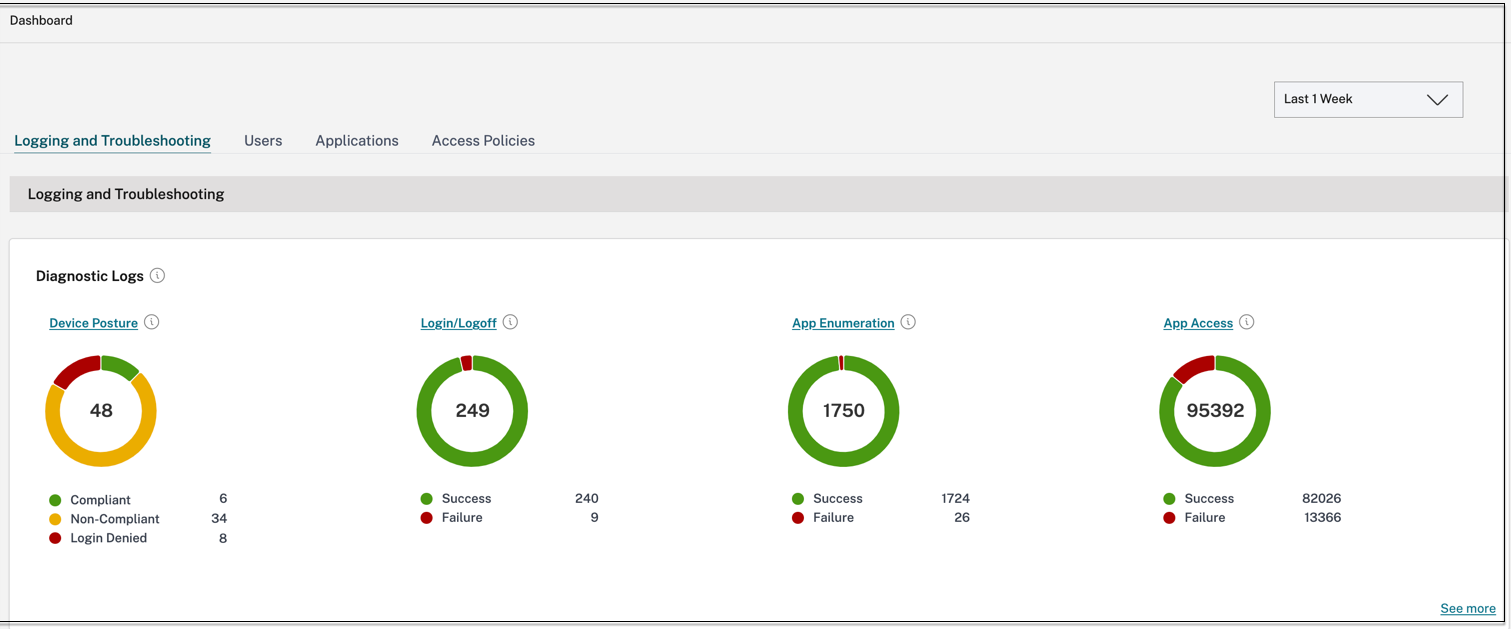This screenshot has width=1511, height=629.
Task: Open the App Access link
Action: pos(1198,323)
